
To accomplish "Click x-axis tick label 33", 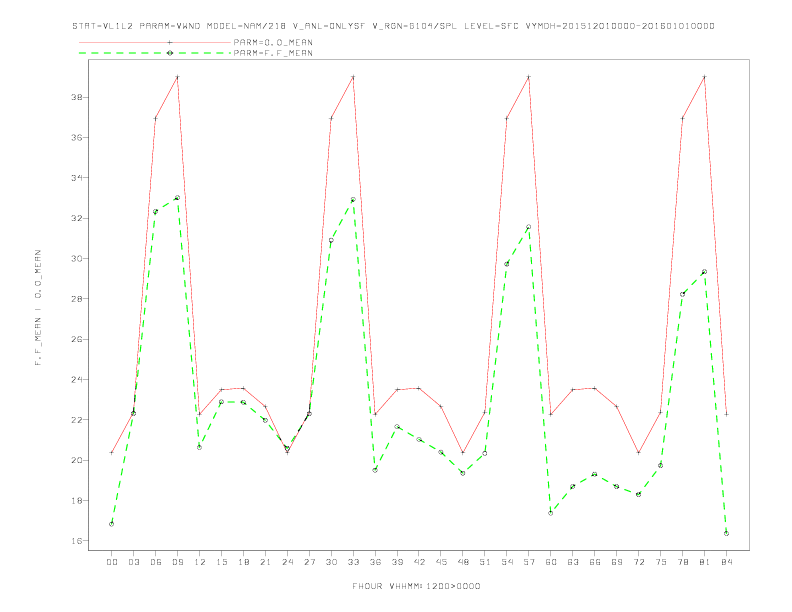I will (x=353, y=562).
